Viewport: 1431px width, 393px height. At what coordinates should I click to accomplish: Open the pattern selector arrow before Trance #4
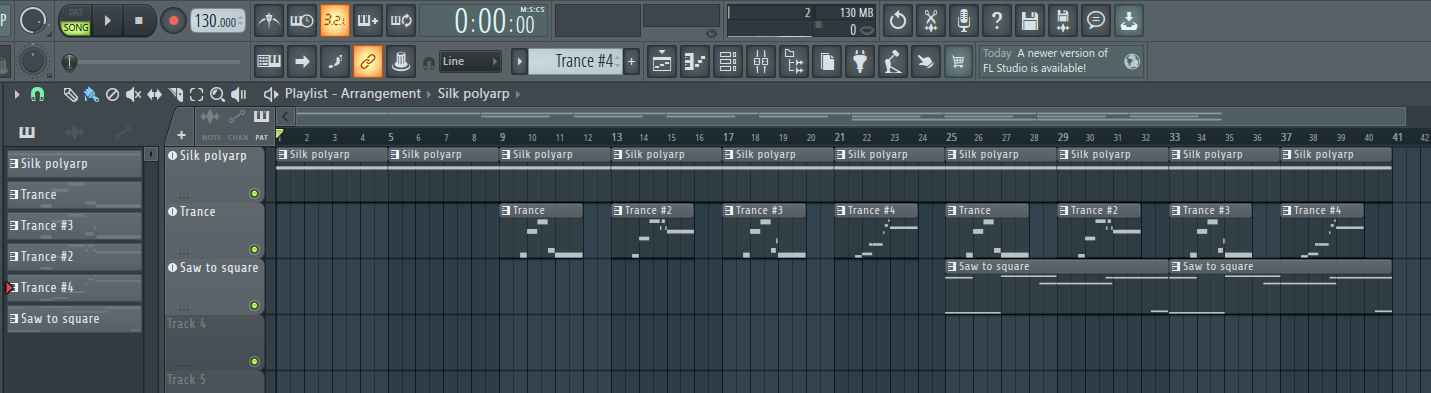pyautogui.click(x=519, y=62)
